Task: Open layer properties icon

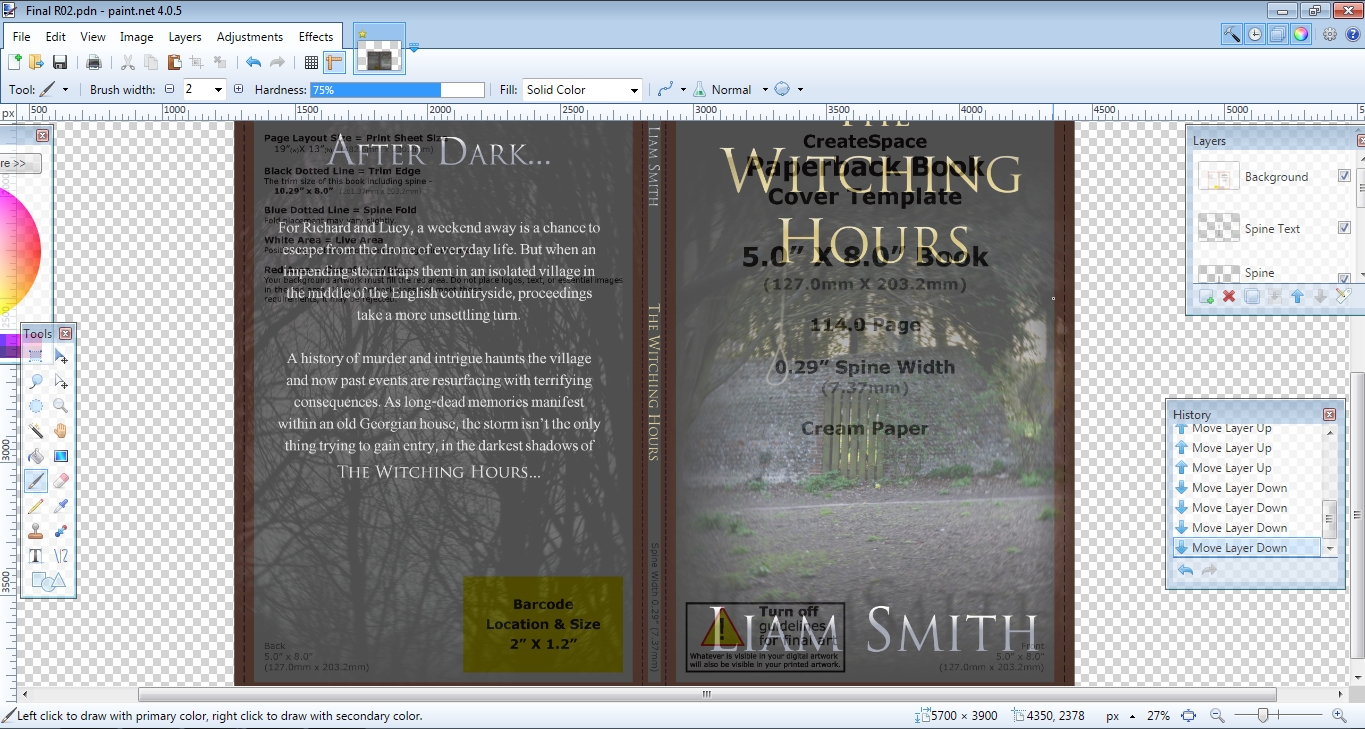Action: coord(1343,296)
